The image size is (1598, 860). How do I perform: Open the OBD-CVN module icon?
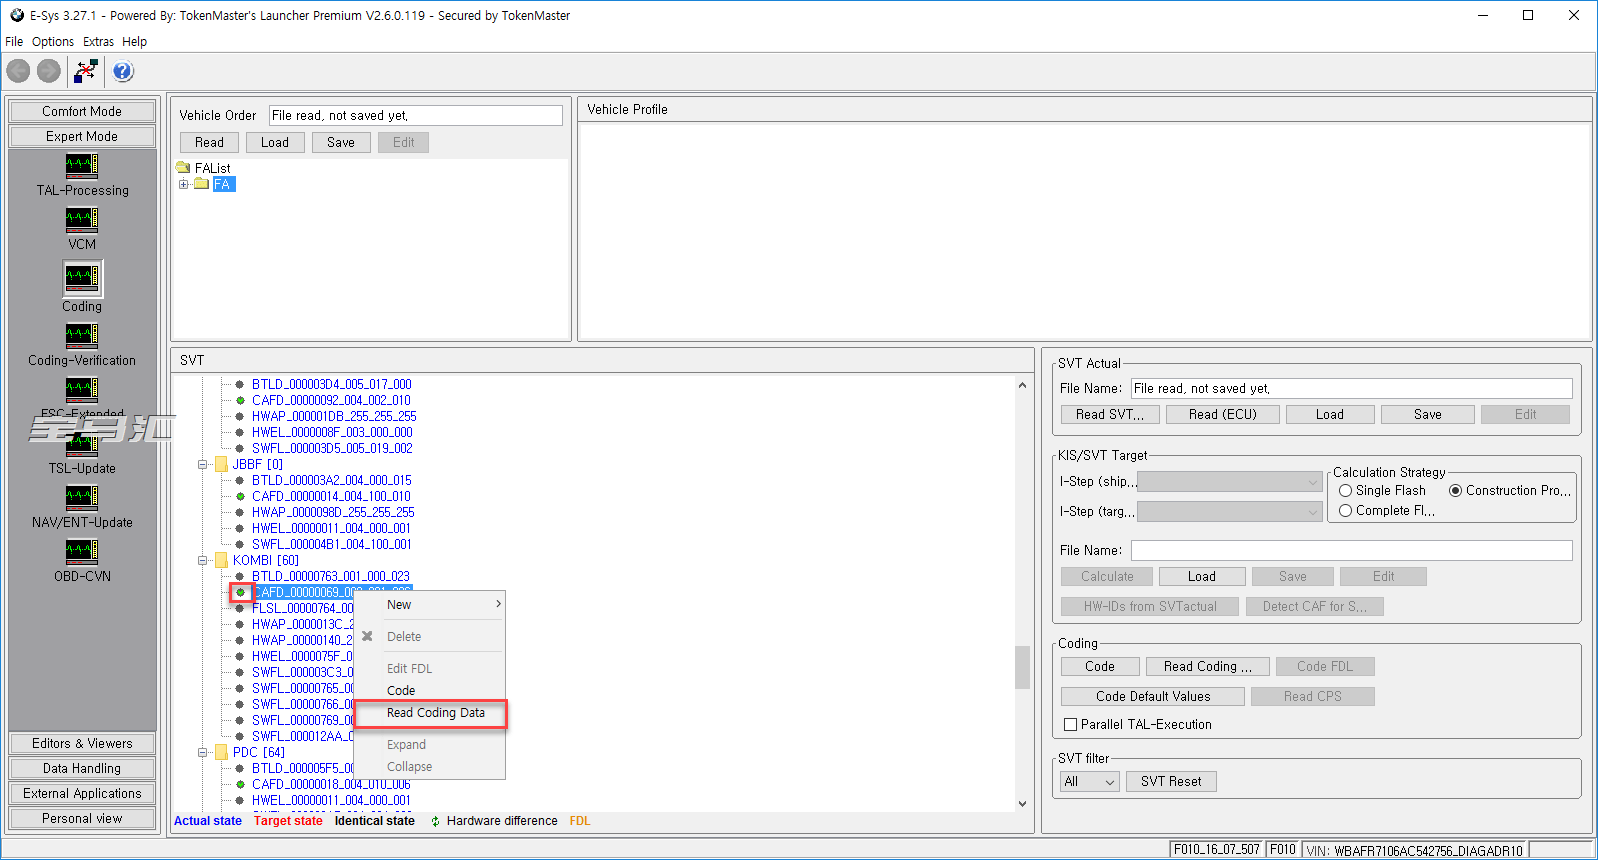[x=82, y=551]
